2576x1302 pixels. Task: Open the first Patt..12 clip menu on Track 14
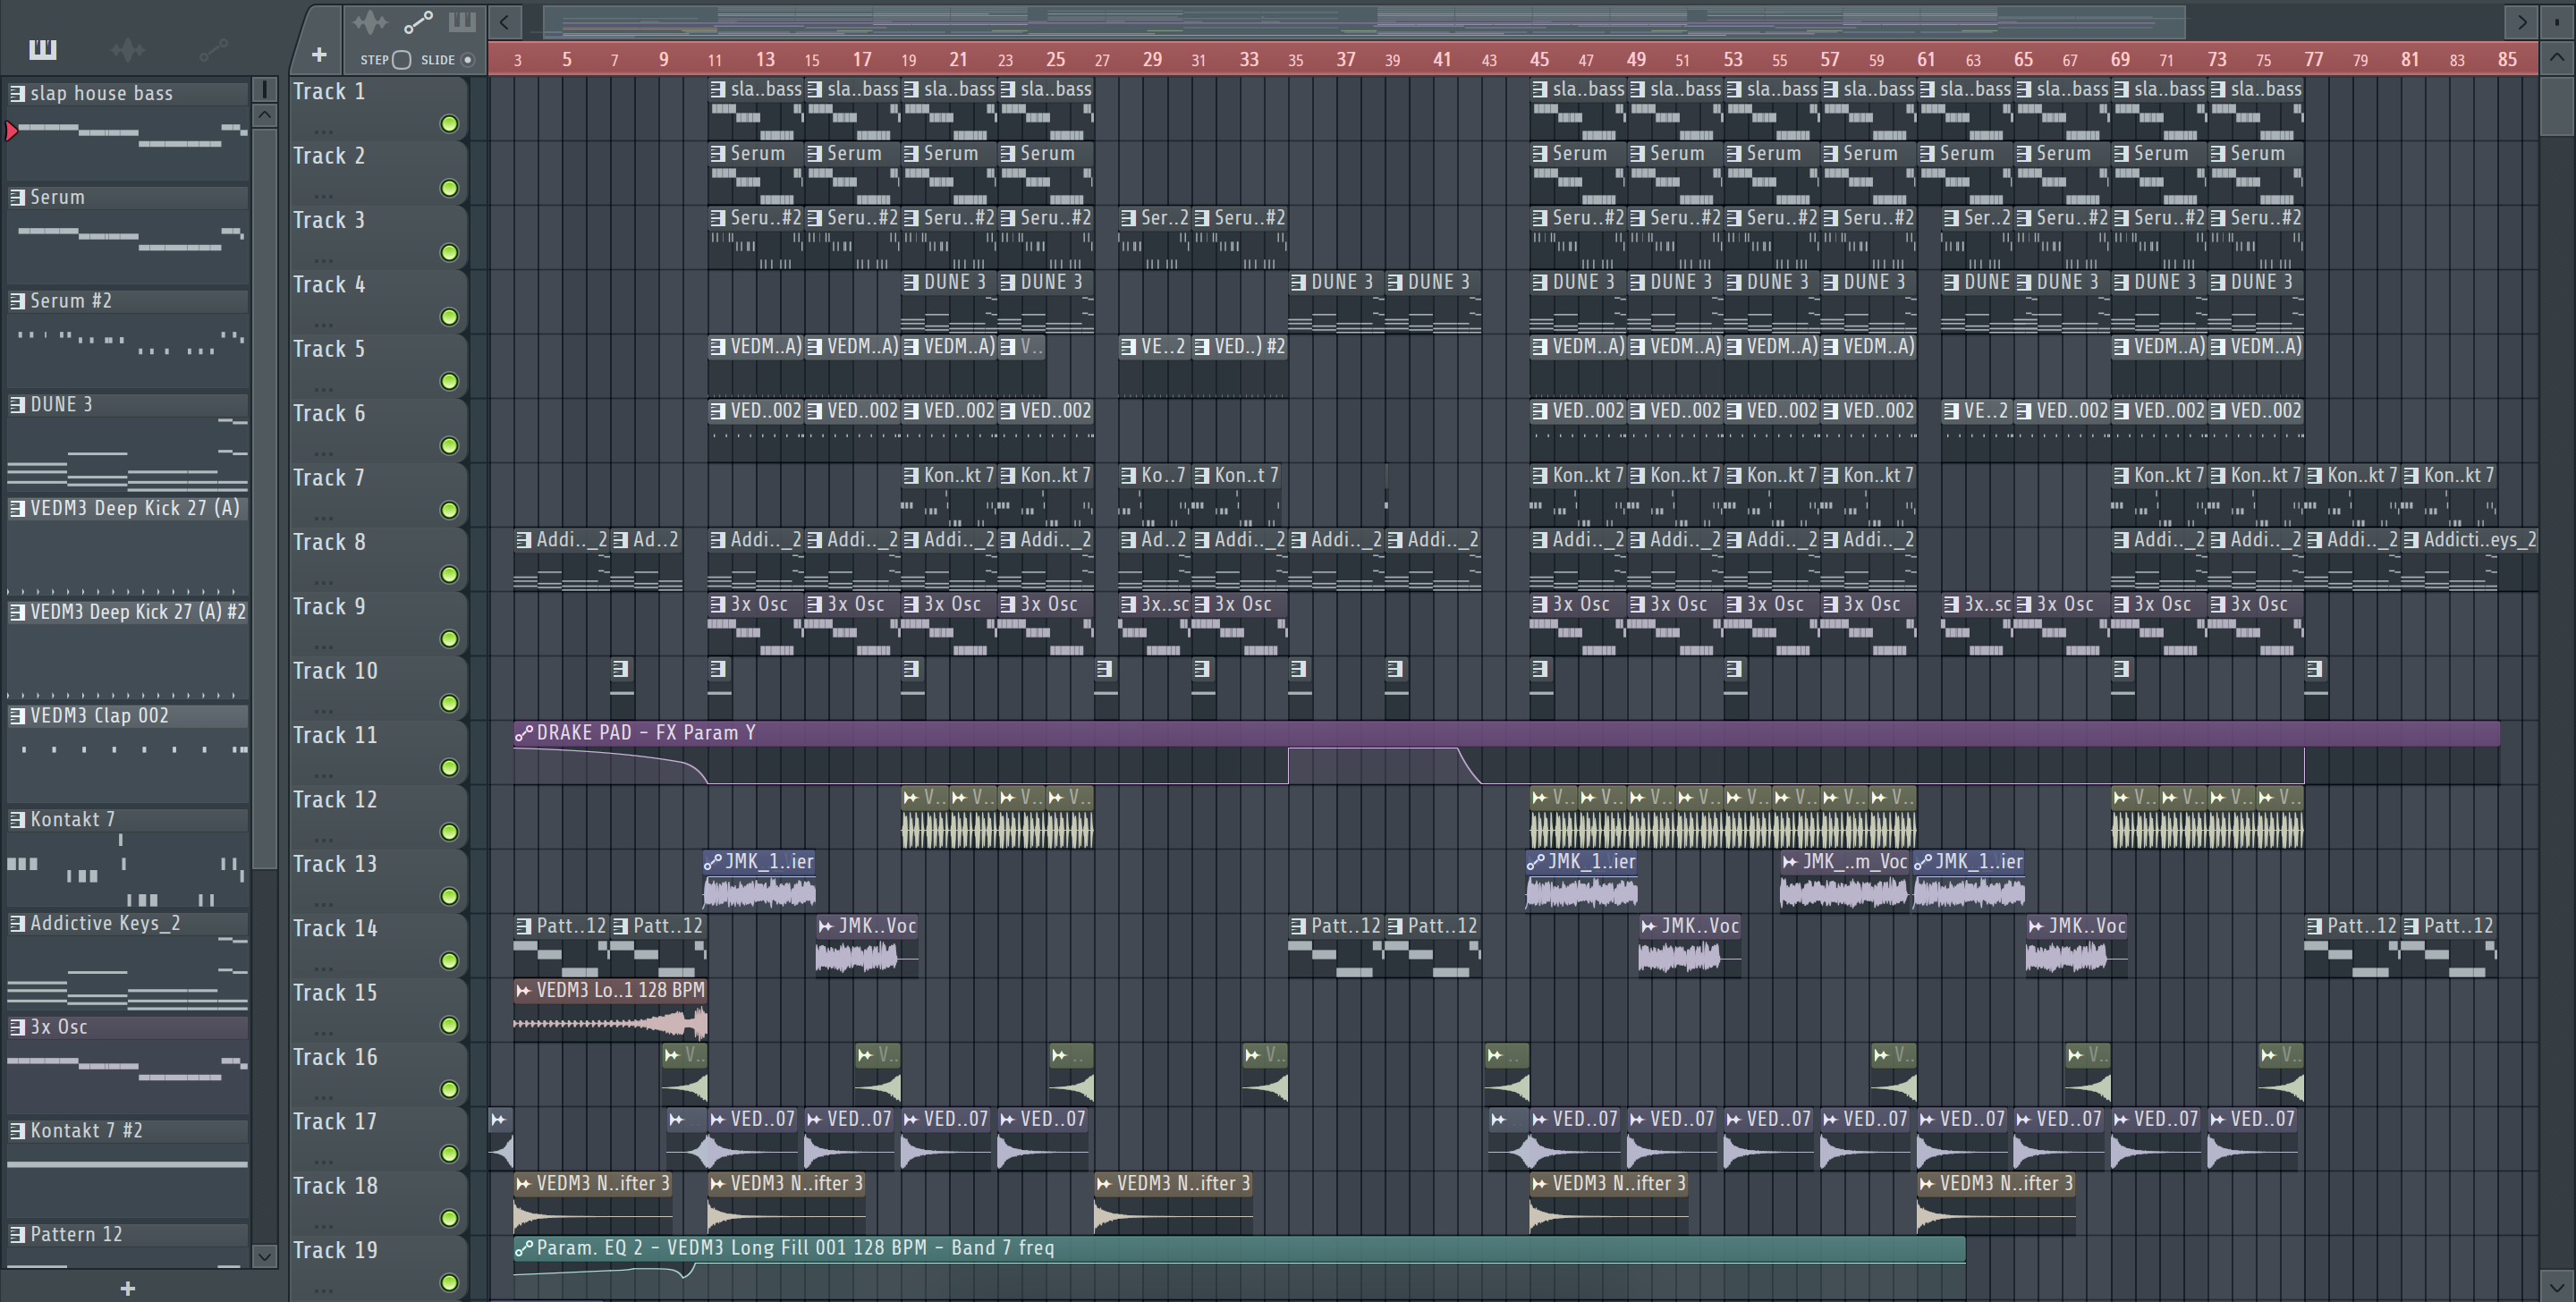click(x=523, y=926)
